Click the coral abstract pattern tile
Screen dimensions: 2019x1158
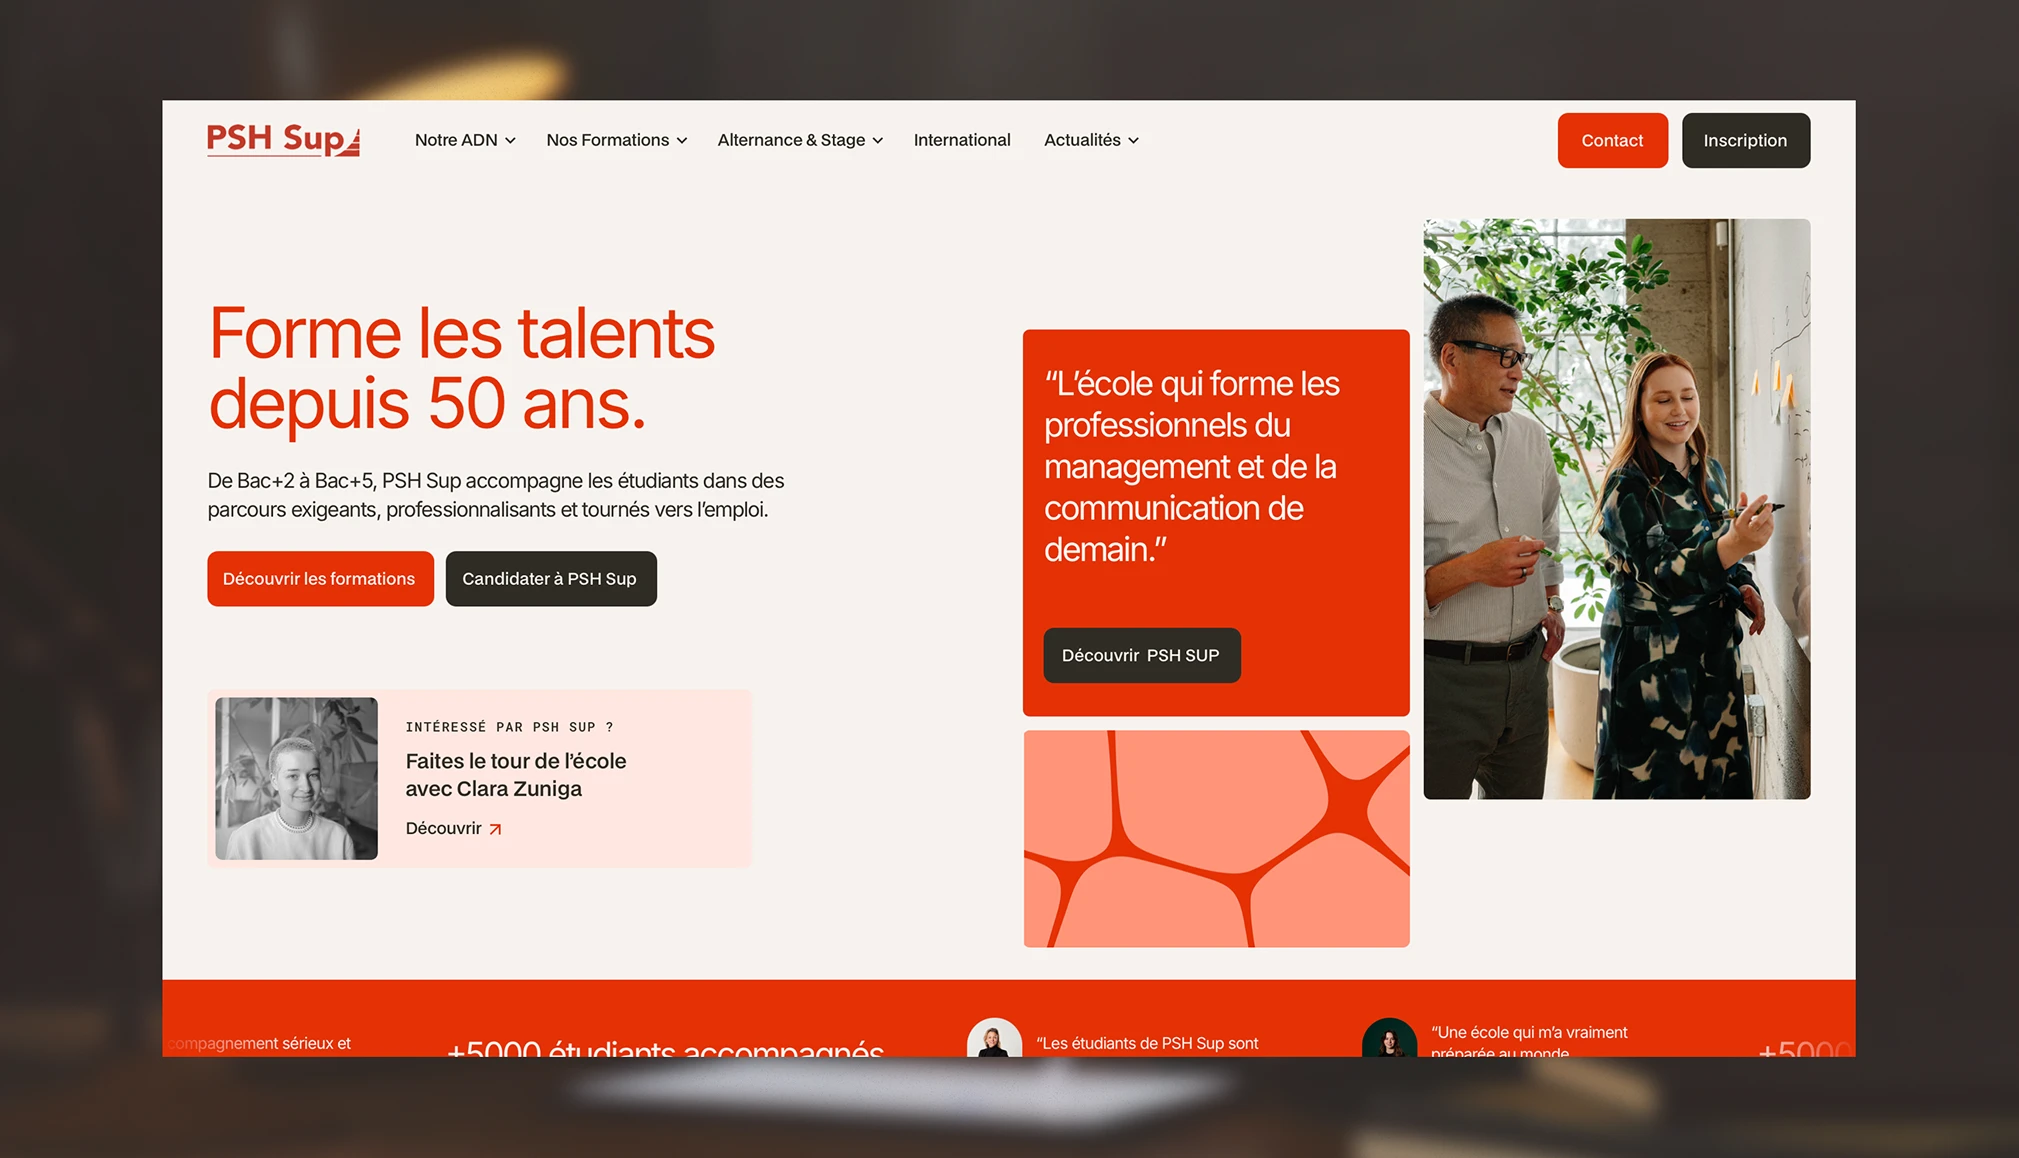click(1216, 838)
